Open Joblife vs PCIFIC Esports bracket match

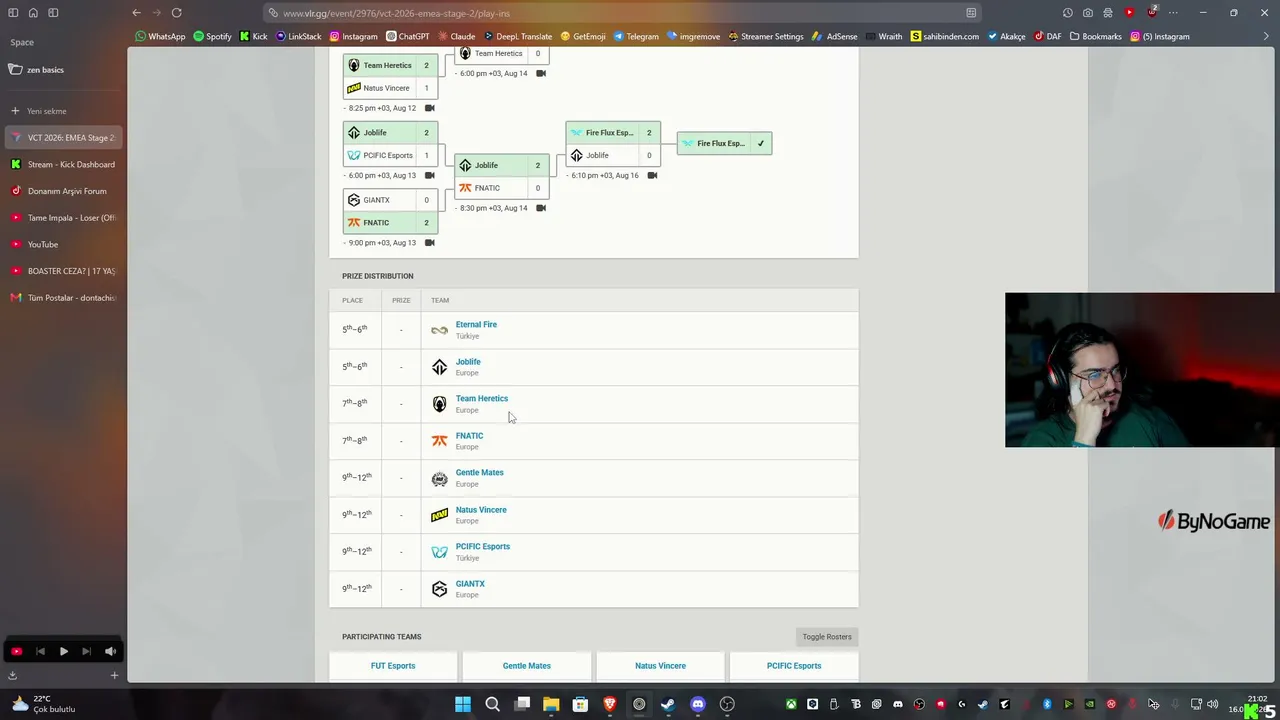point(390,144)
